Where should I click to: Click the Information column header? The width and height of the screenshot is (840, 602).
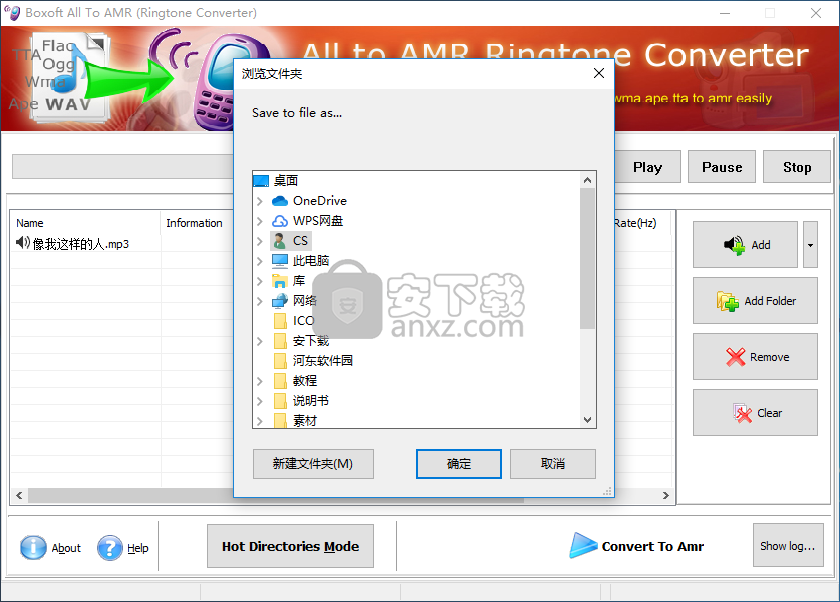[194, 223]
